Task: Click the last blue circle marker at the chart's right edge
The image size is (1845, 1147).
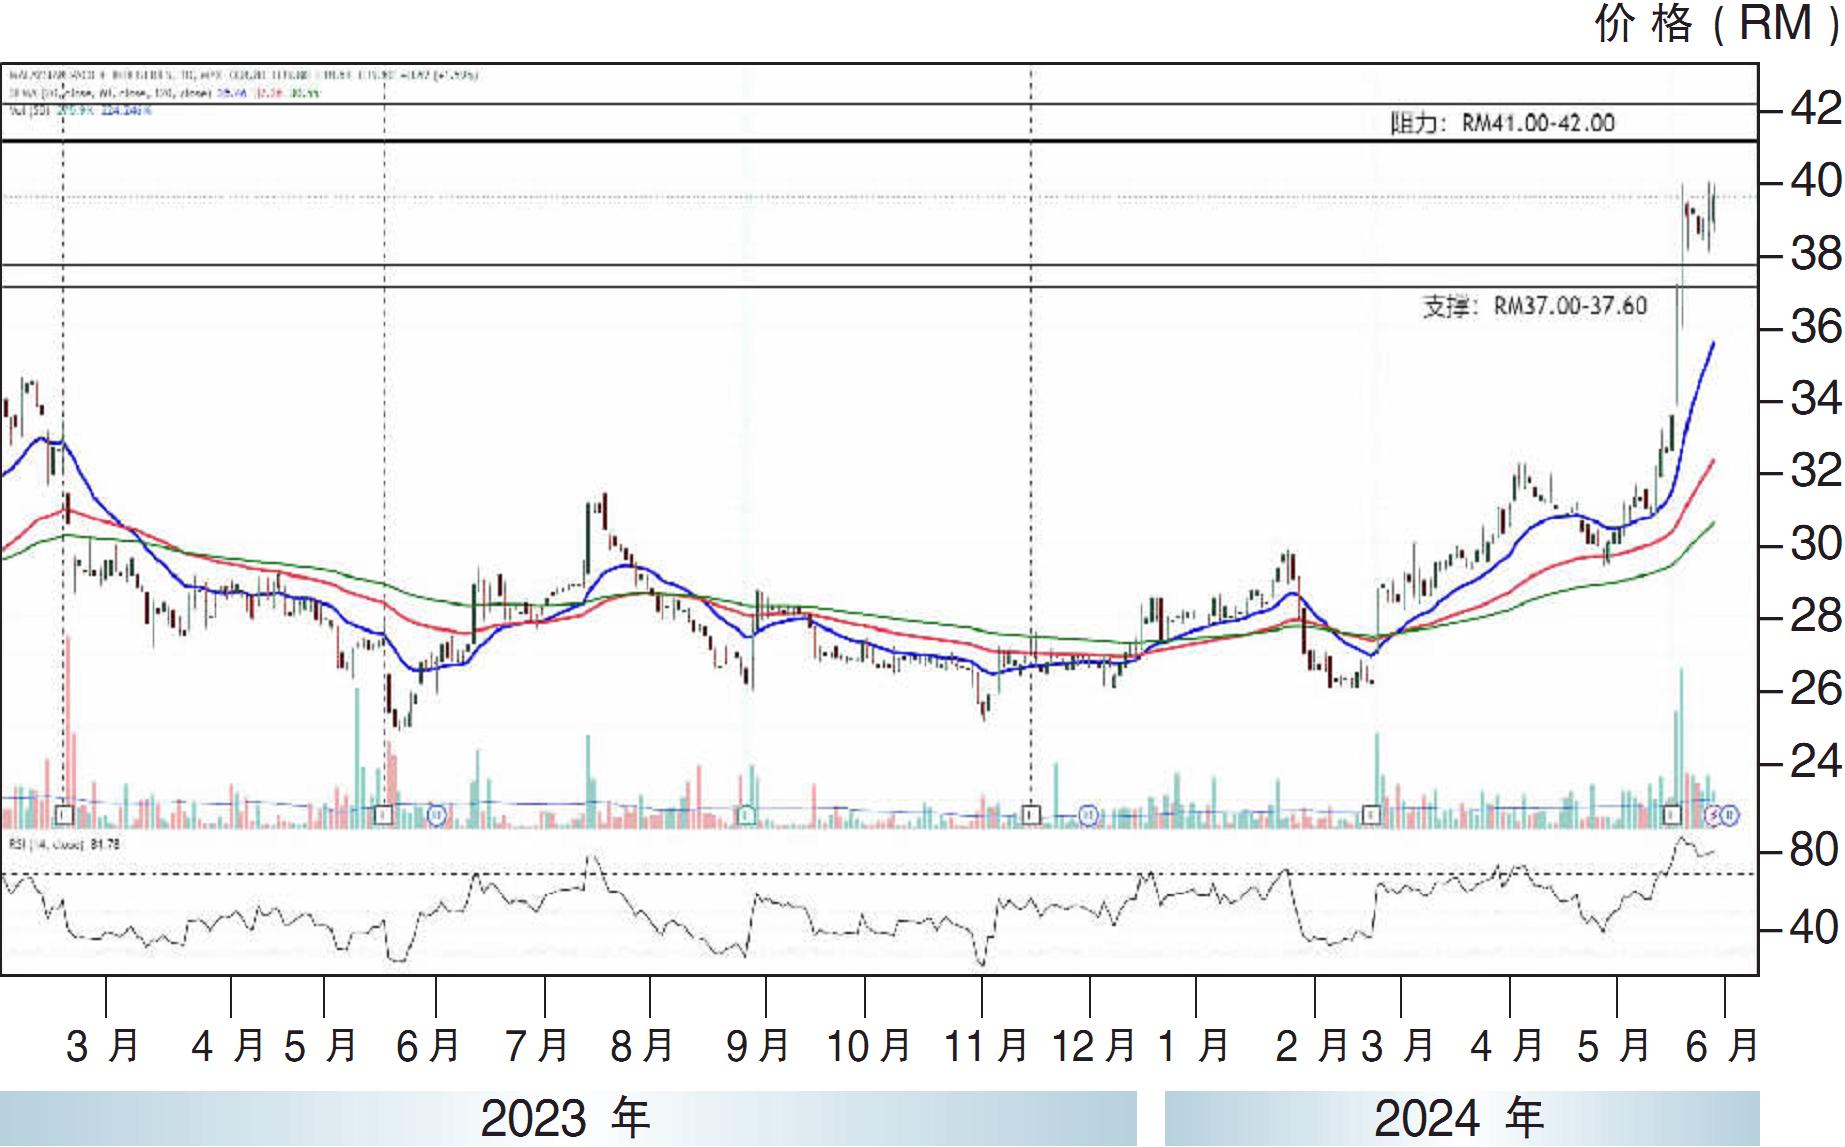Action: tap(1731, 816)
